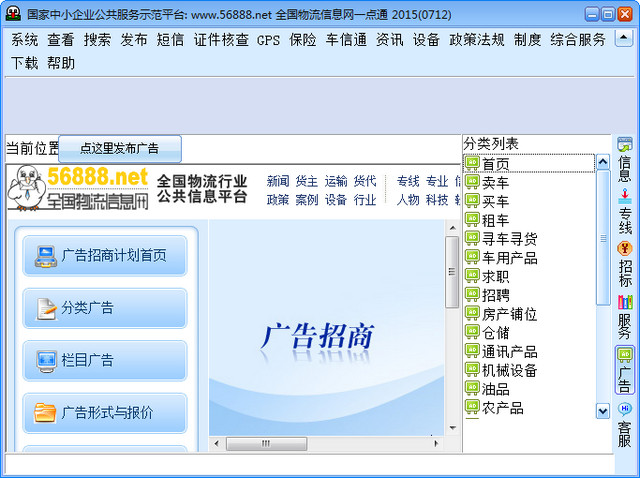Click the AD icon beside 招聘
The height and width of the screenshot is (478, 640).
(472, 295)
